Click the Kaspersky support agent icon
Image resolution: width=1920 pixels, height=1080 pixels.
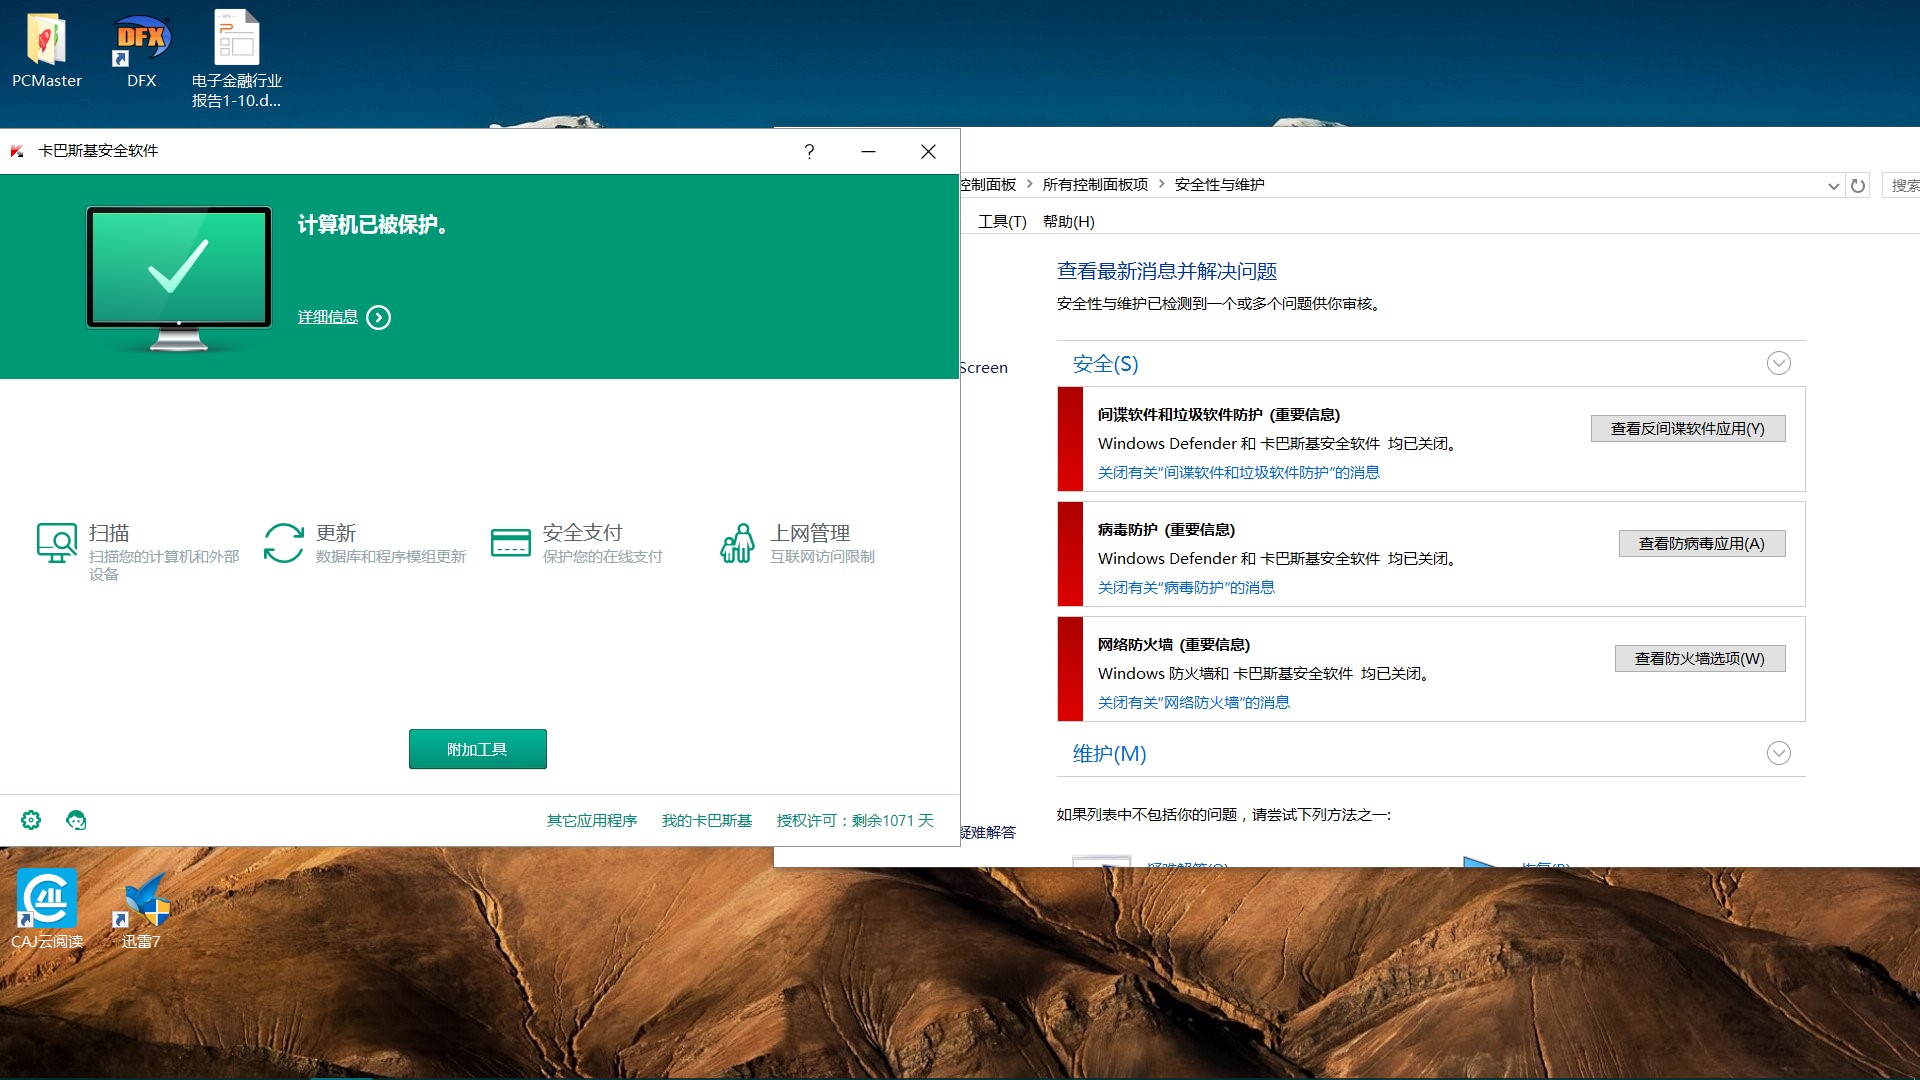(76, 820)
